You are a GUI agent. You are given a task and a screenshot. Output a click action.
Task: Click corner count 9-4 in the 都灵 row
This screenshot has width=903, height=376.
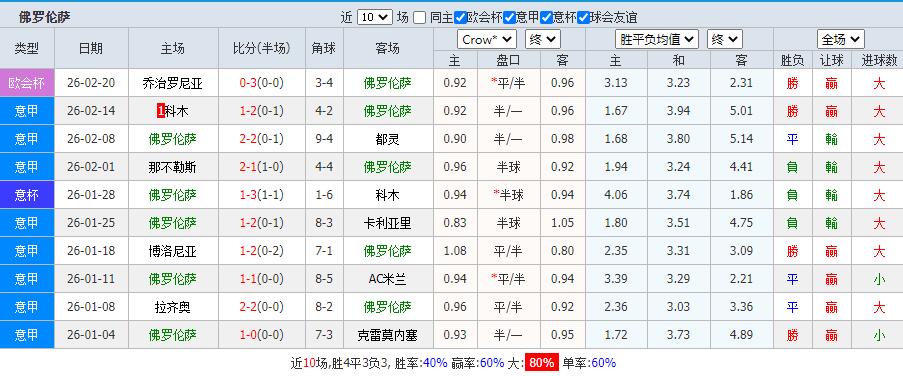pos(324,139)
